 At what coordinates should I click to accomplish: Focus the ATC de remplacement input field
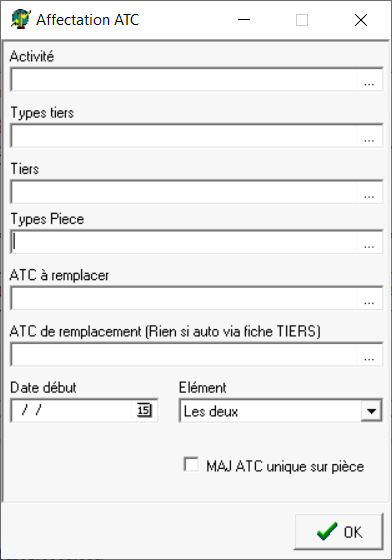(x=184, y=355)
